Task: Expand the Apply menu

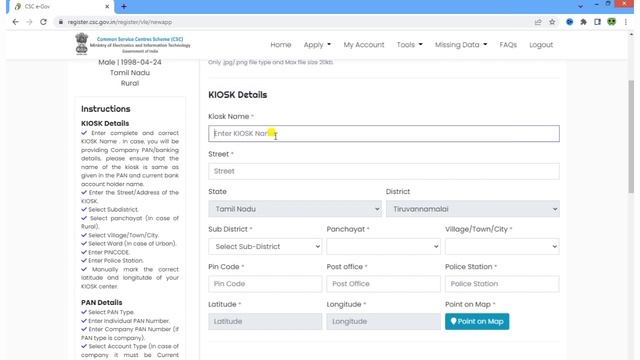Action: pos(317,45)
